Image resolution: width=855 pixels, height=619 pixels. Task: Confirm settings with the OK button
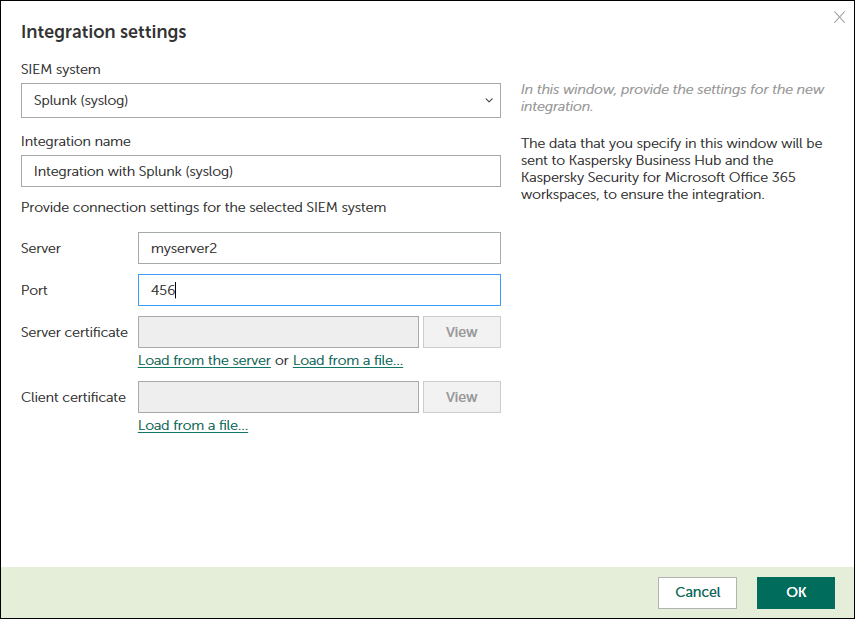[796, 592]
